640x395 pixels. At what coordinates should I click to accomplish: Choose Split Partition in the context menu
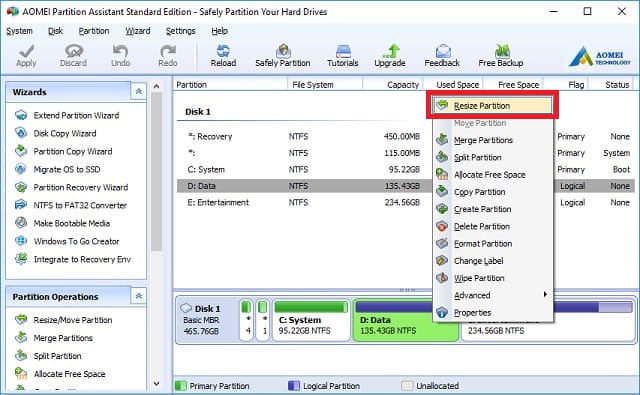492,158
